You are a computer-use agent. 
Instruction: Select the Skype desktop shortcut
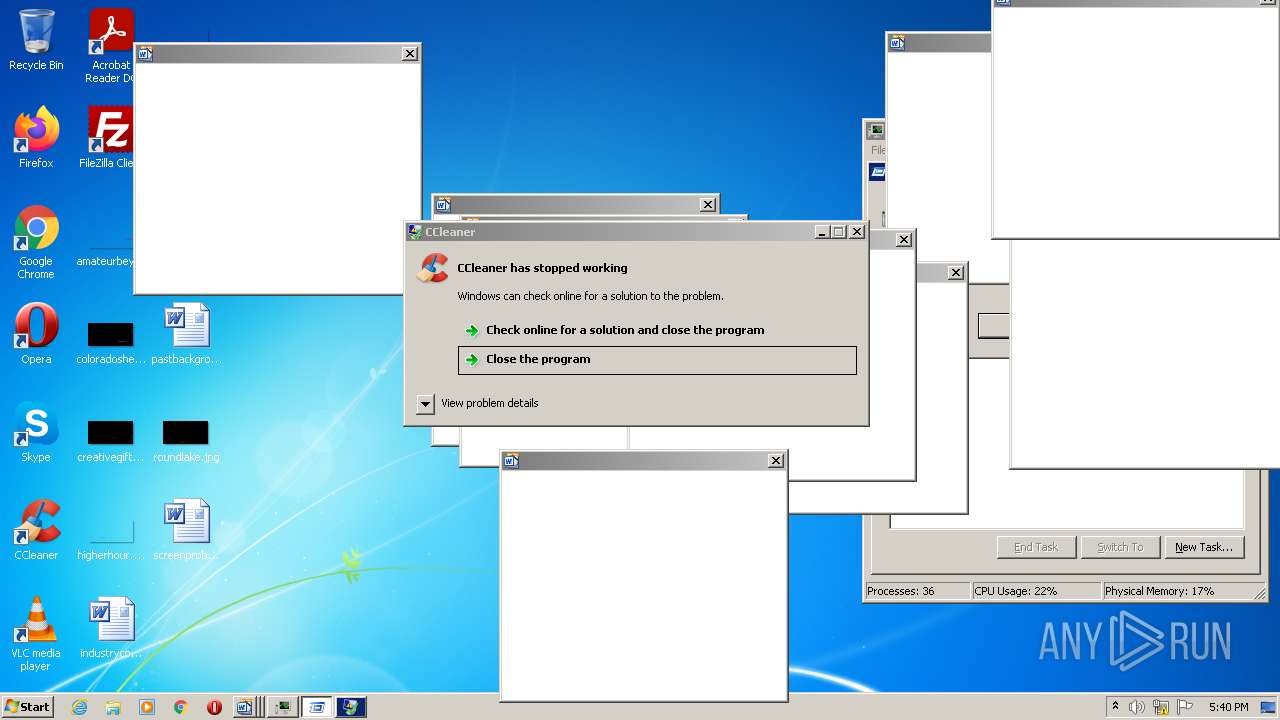tap(36, 432)
